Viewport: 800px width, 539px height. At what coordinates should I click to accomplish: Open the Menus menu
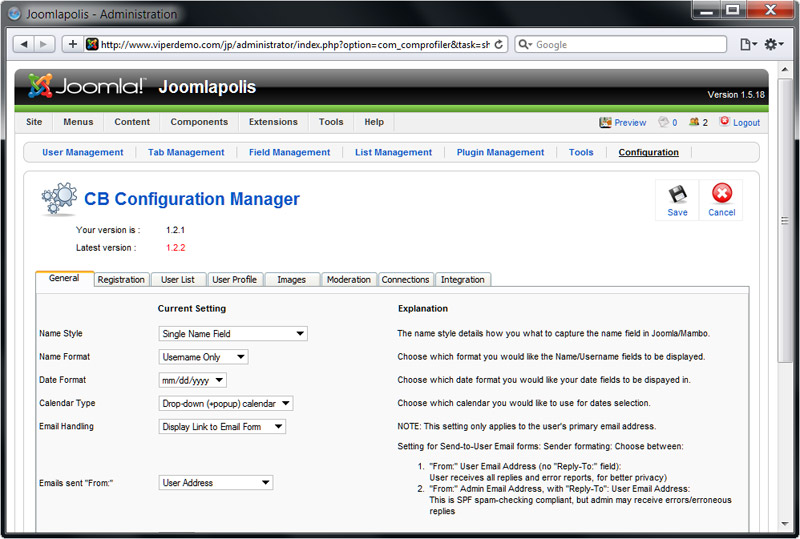pos(78,122)
